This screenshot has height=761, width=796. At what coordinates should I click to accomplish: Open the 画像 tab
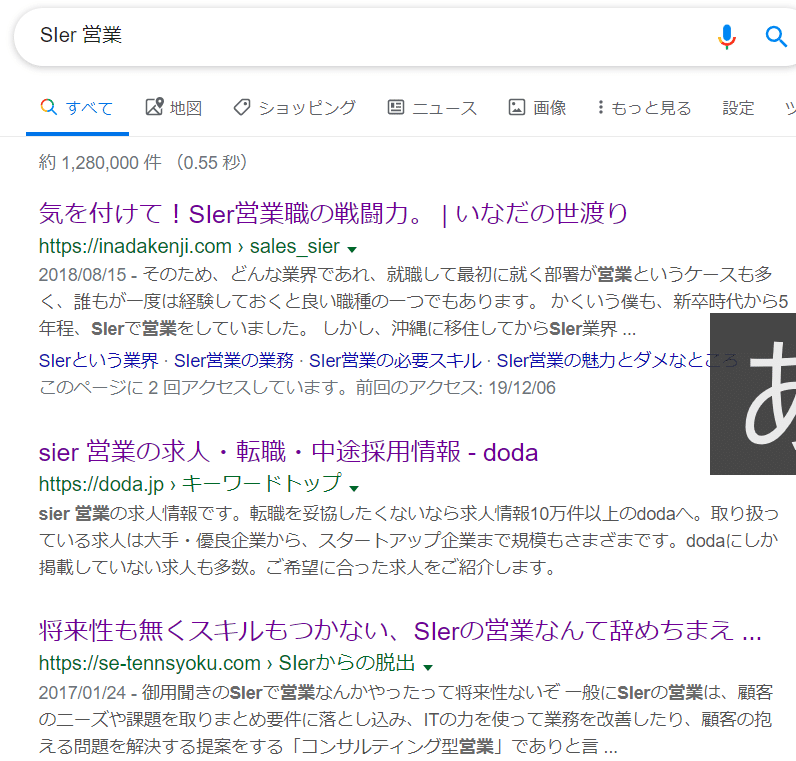[x=538, y=108]
